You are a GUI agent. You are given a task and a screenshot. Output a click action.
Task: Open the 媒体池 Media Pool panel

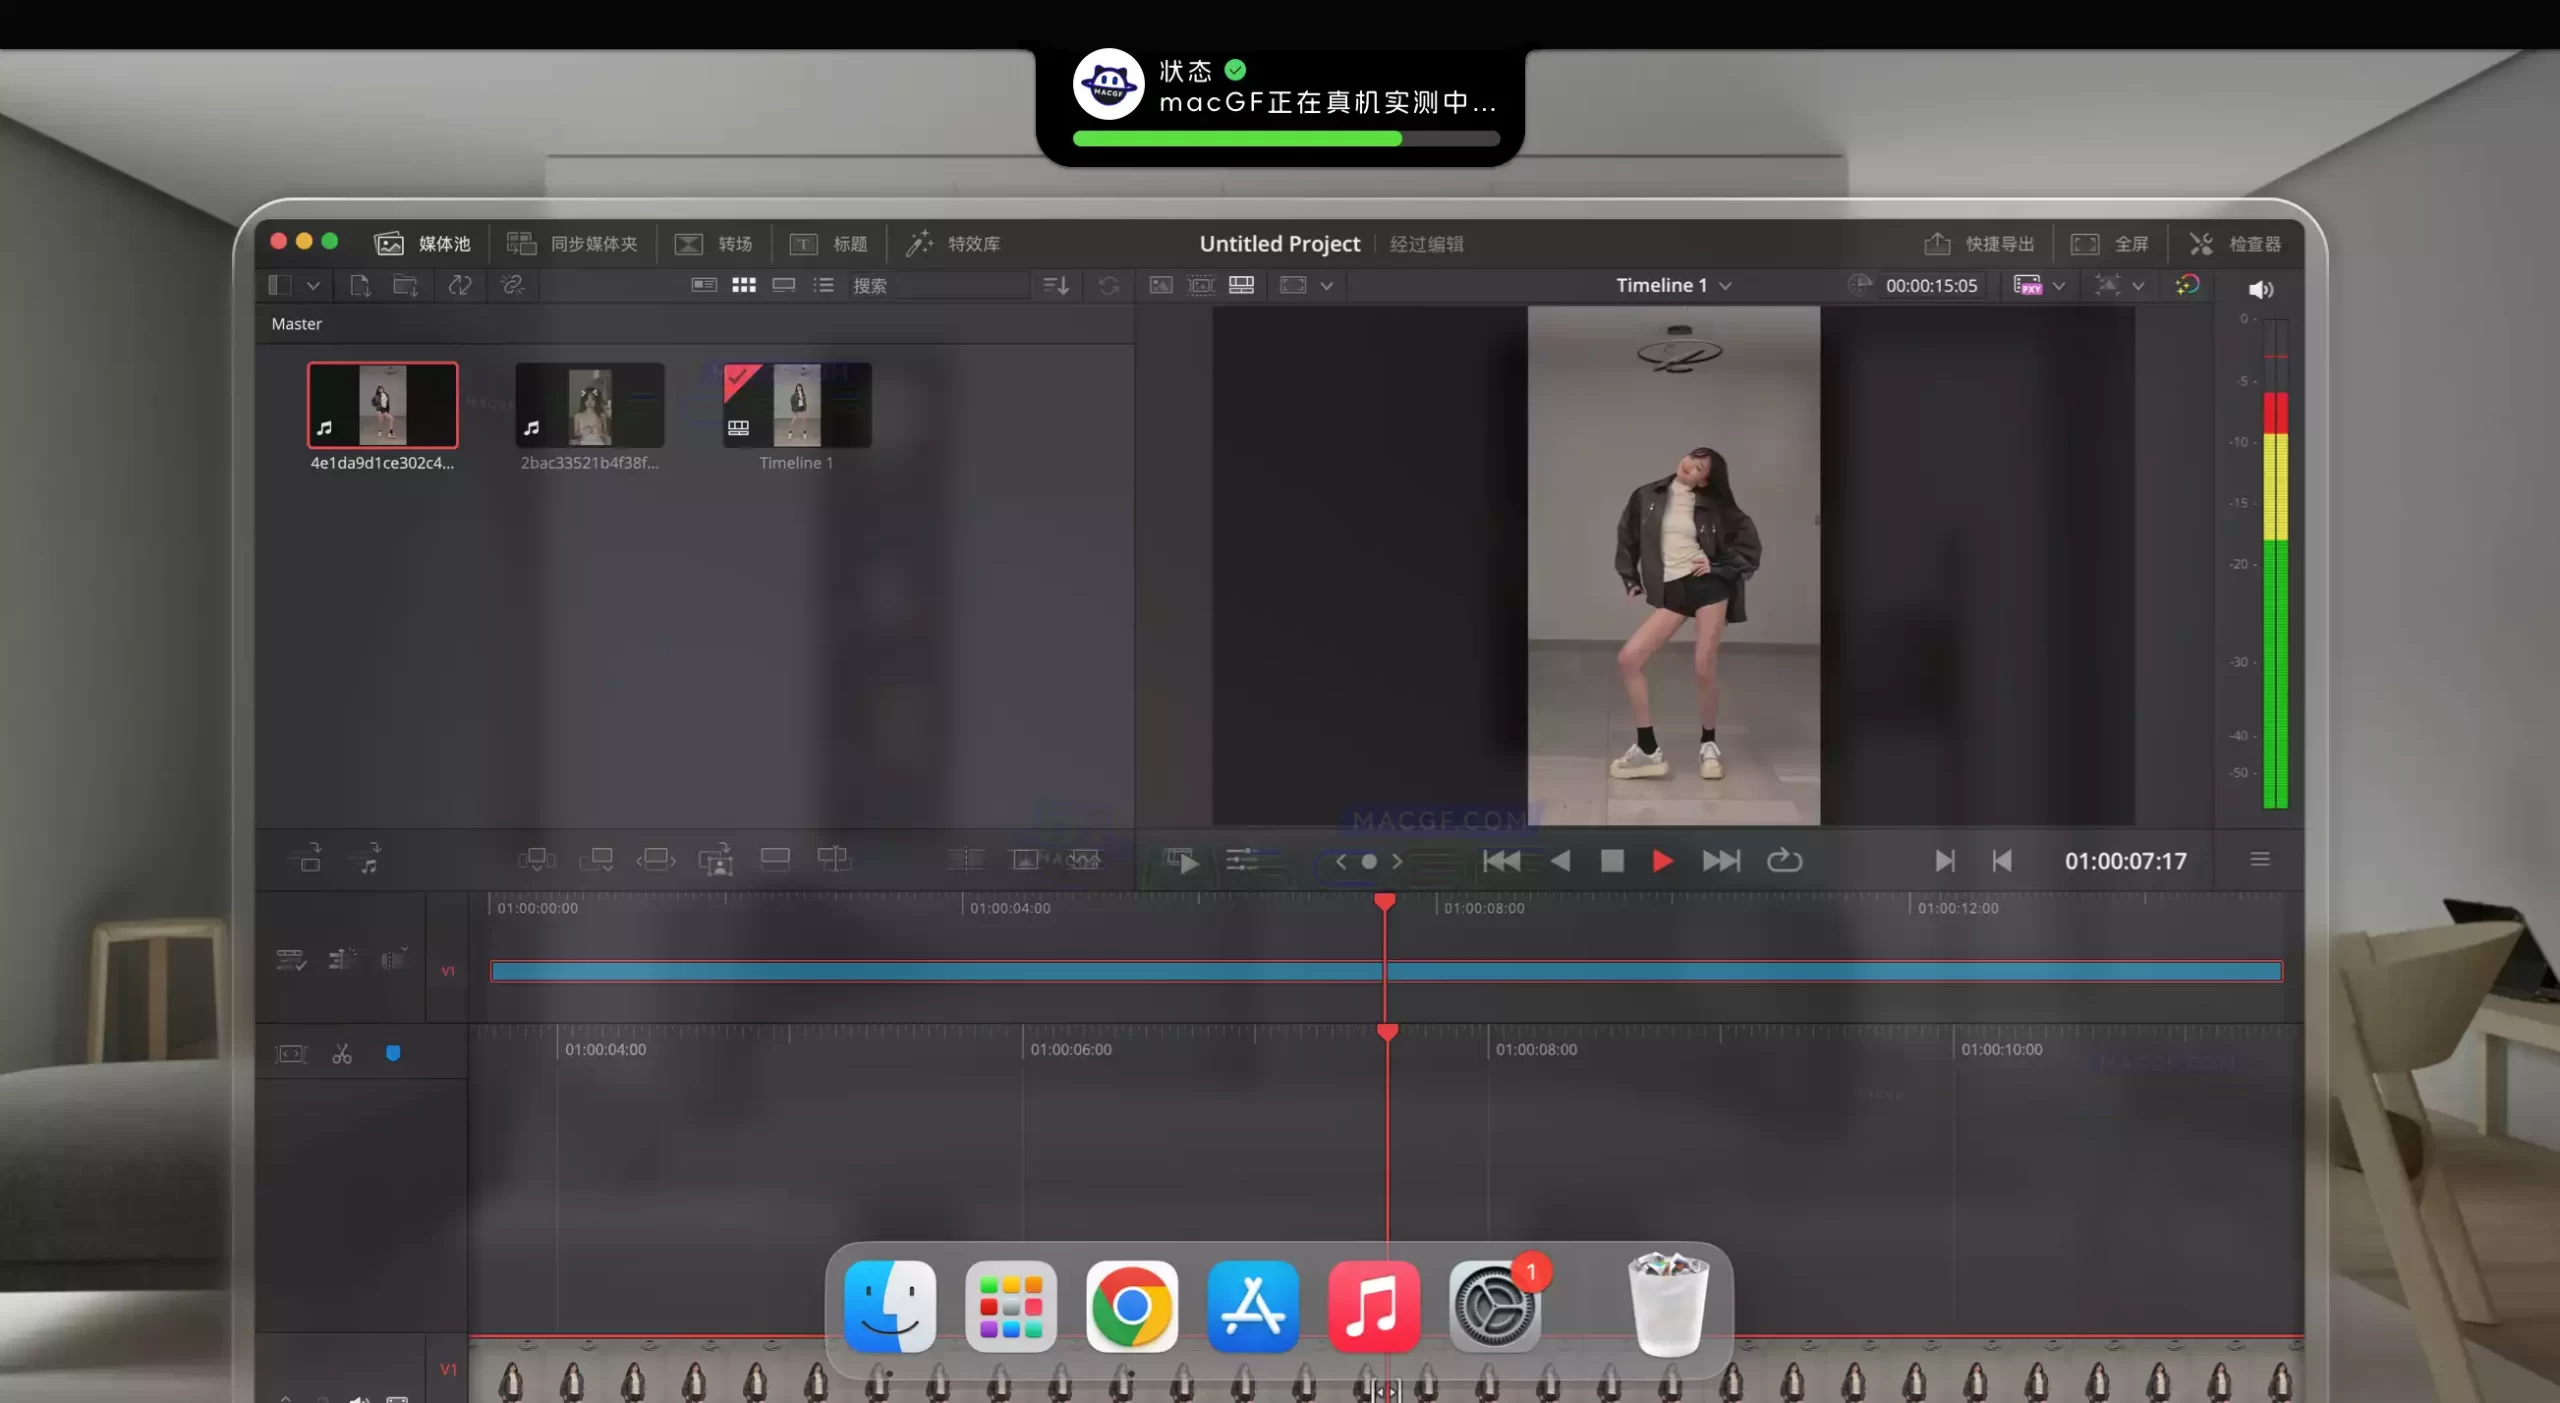click(420, 243)
